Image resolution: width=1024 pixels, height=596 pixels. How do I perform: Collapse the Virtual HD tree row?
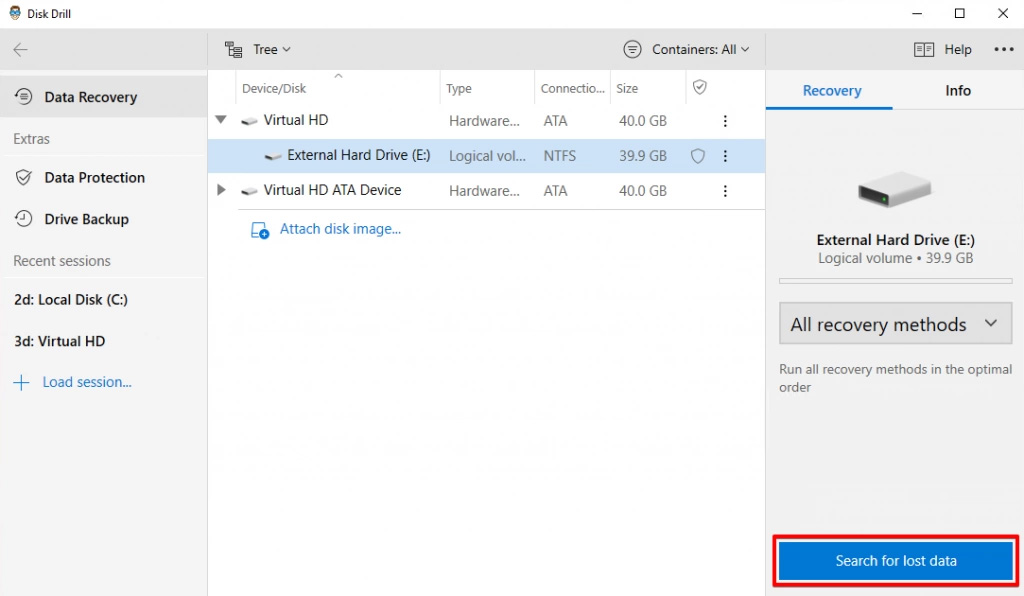pyautogui.click(x=221, y=120)
